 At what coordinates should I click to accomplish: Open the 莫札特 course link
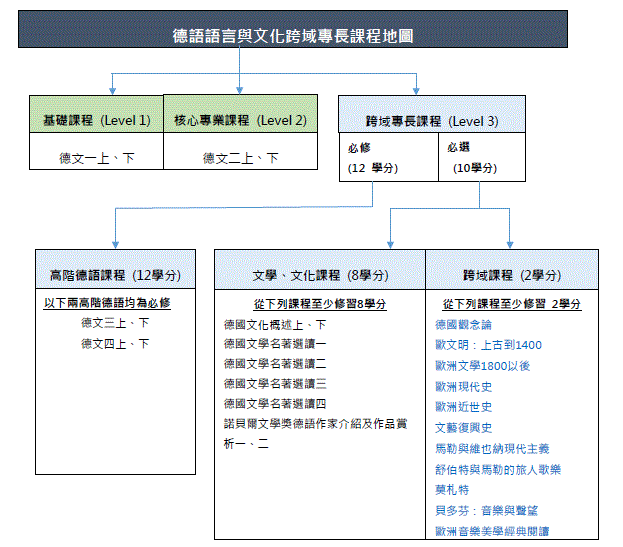(452, 490)
